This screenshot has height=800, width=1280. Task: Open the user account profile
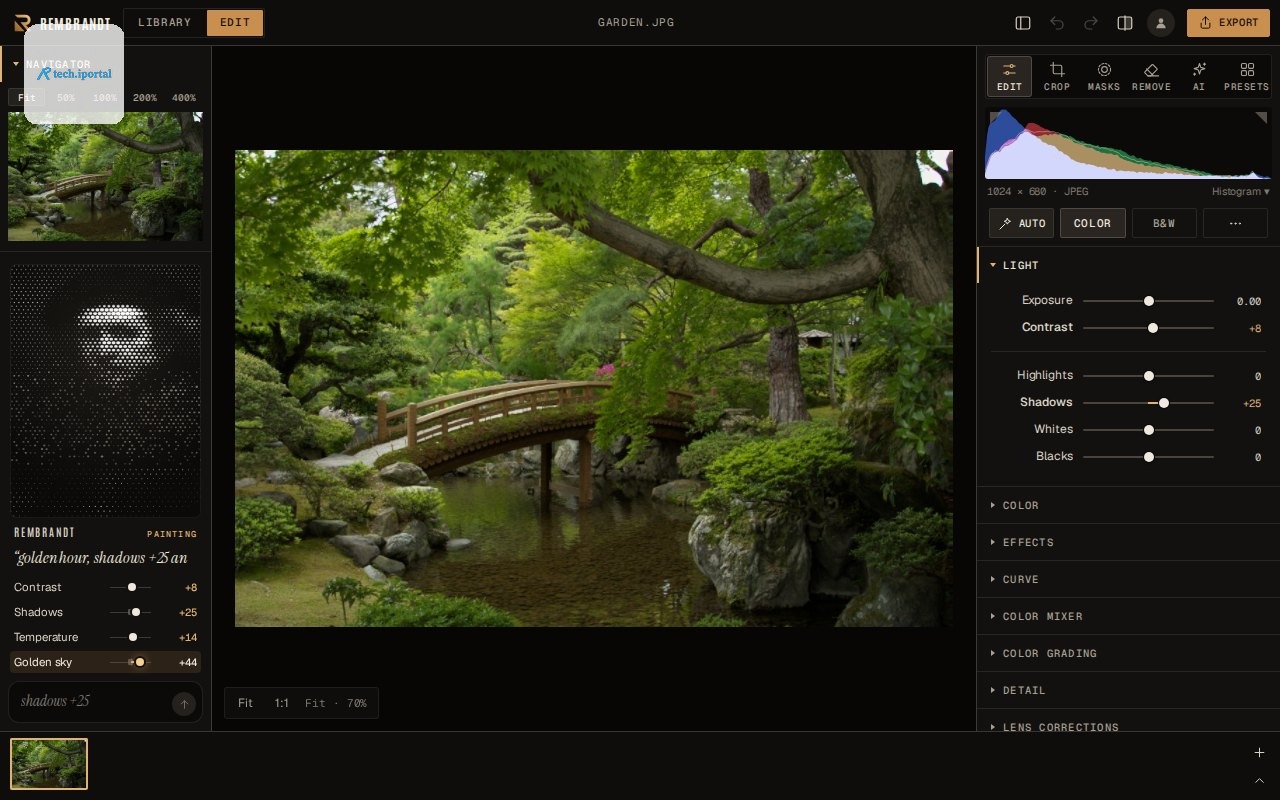click(x=1161, y=23)
